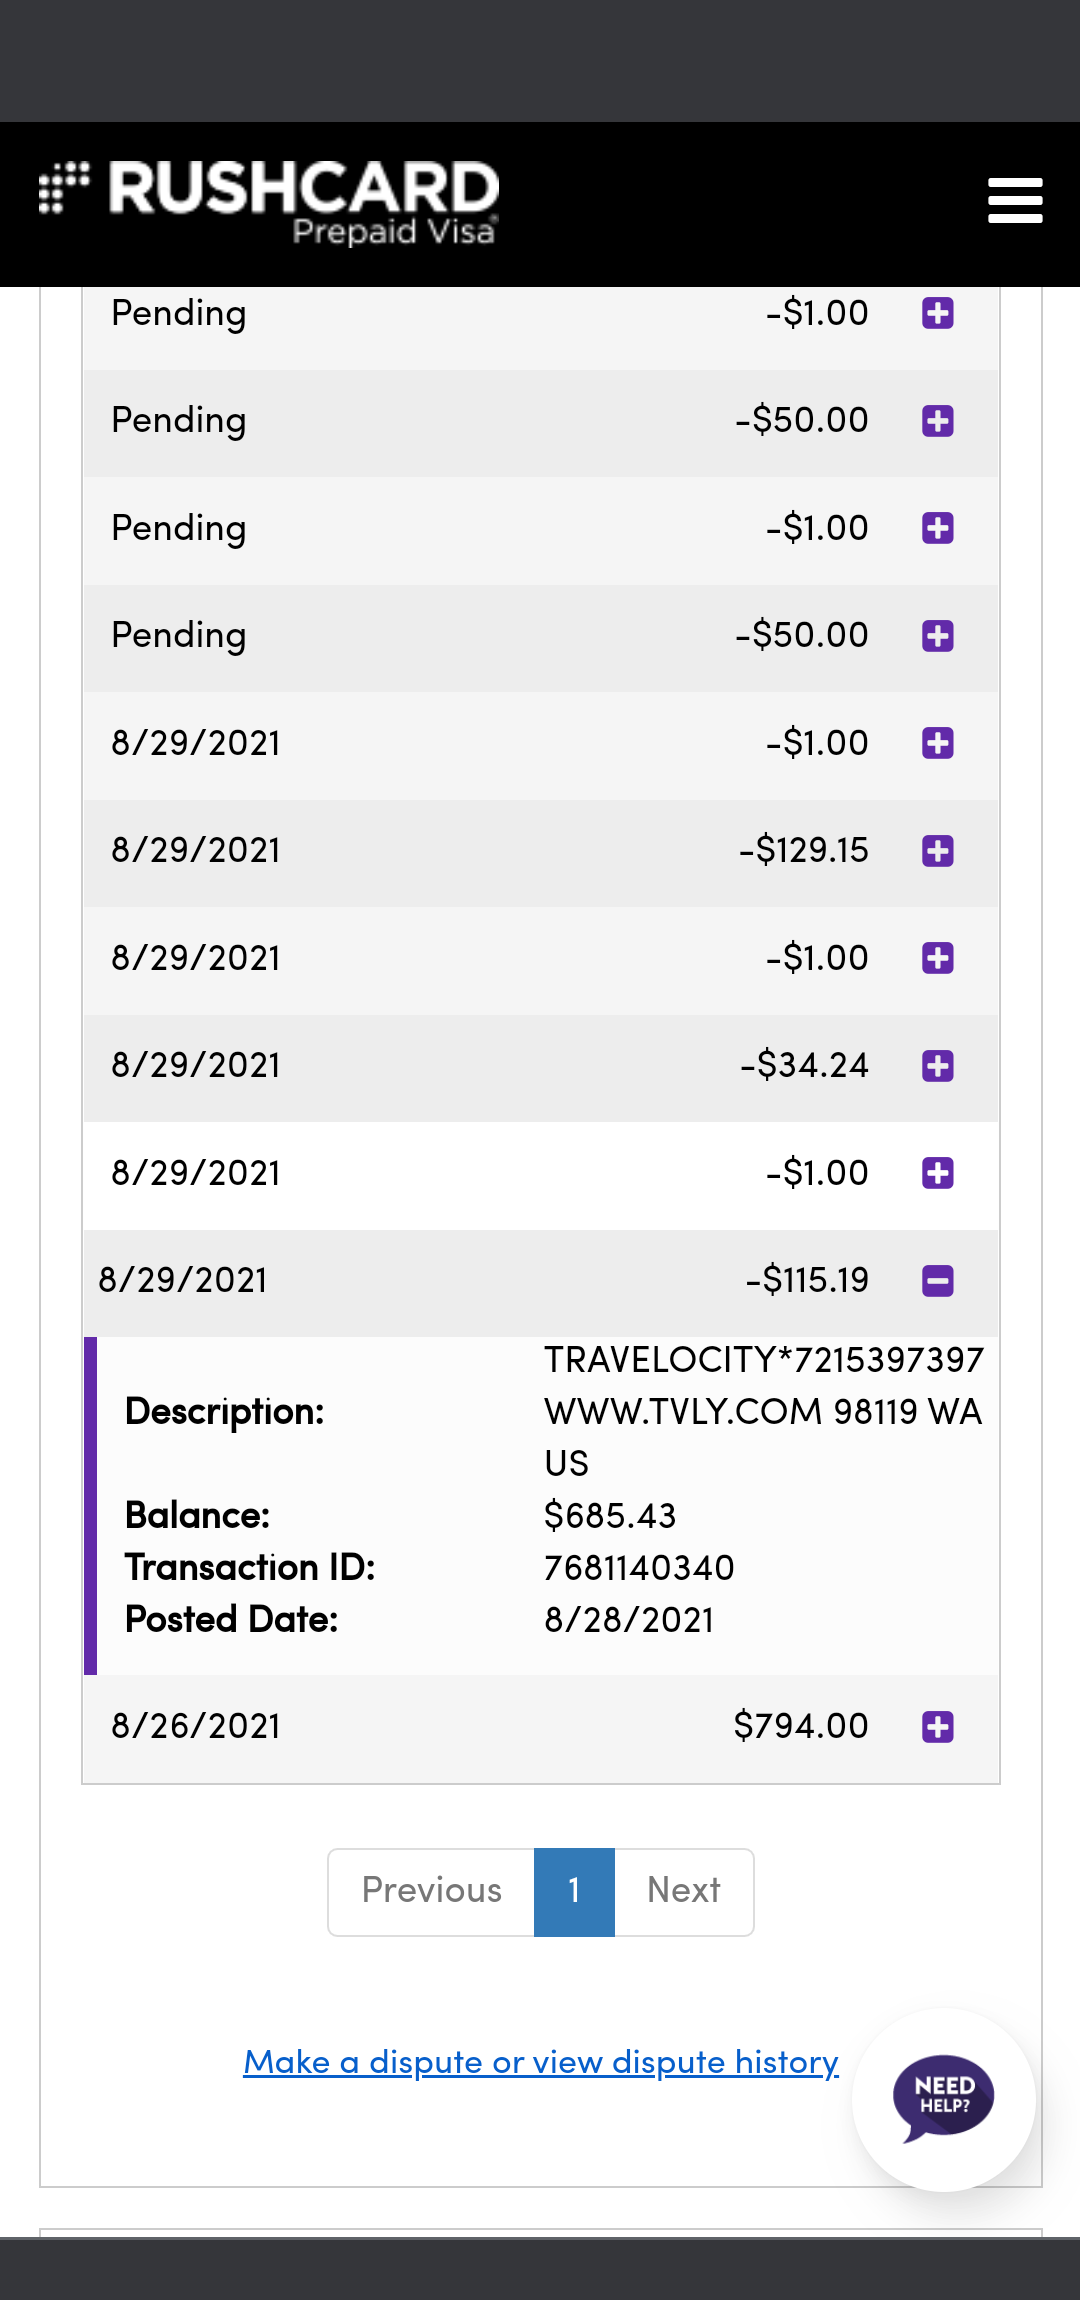Go to the Previous page
The image size is (1080, 2300).
pyautogui.click(x=432, y=1891)
